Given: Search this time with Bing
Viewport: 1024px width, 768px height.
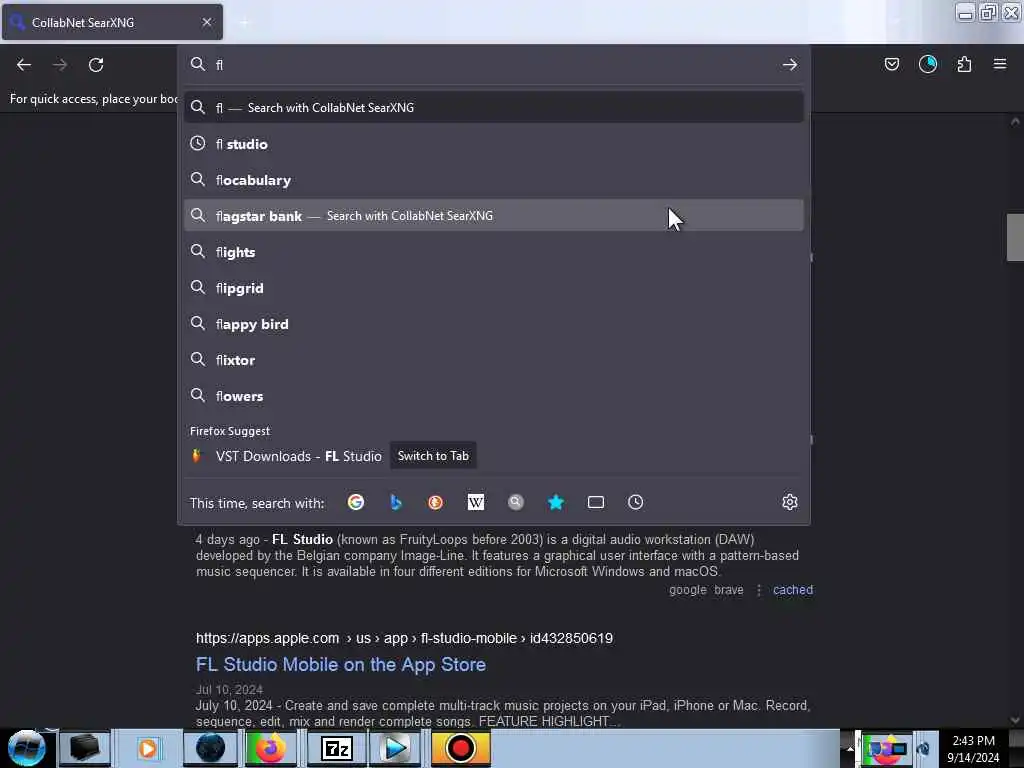Looking at the screenshot, I should [396, 502].
